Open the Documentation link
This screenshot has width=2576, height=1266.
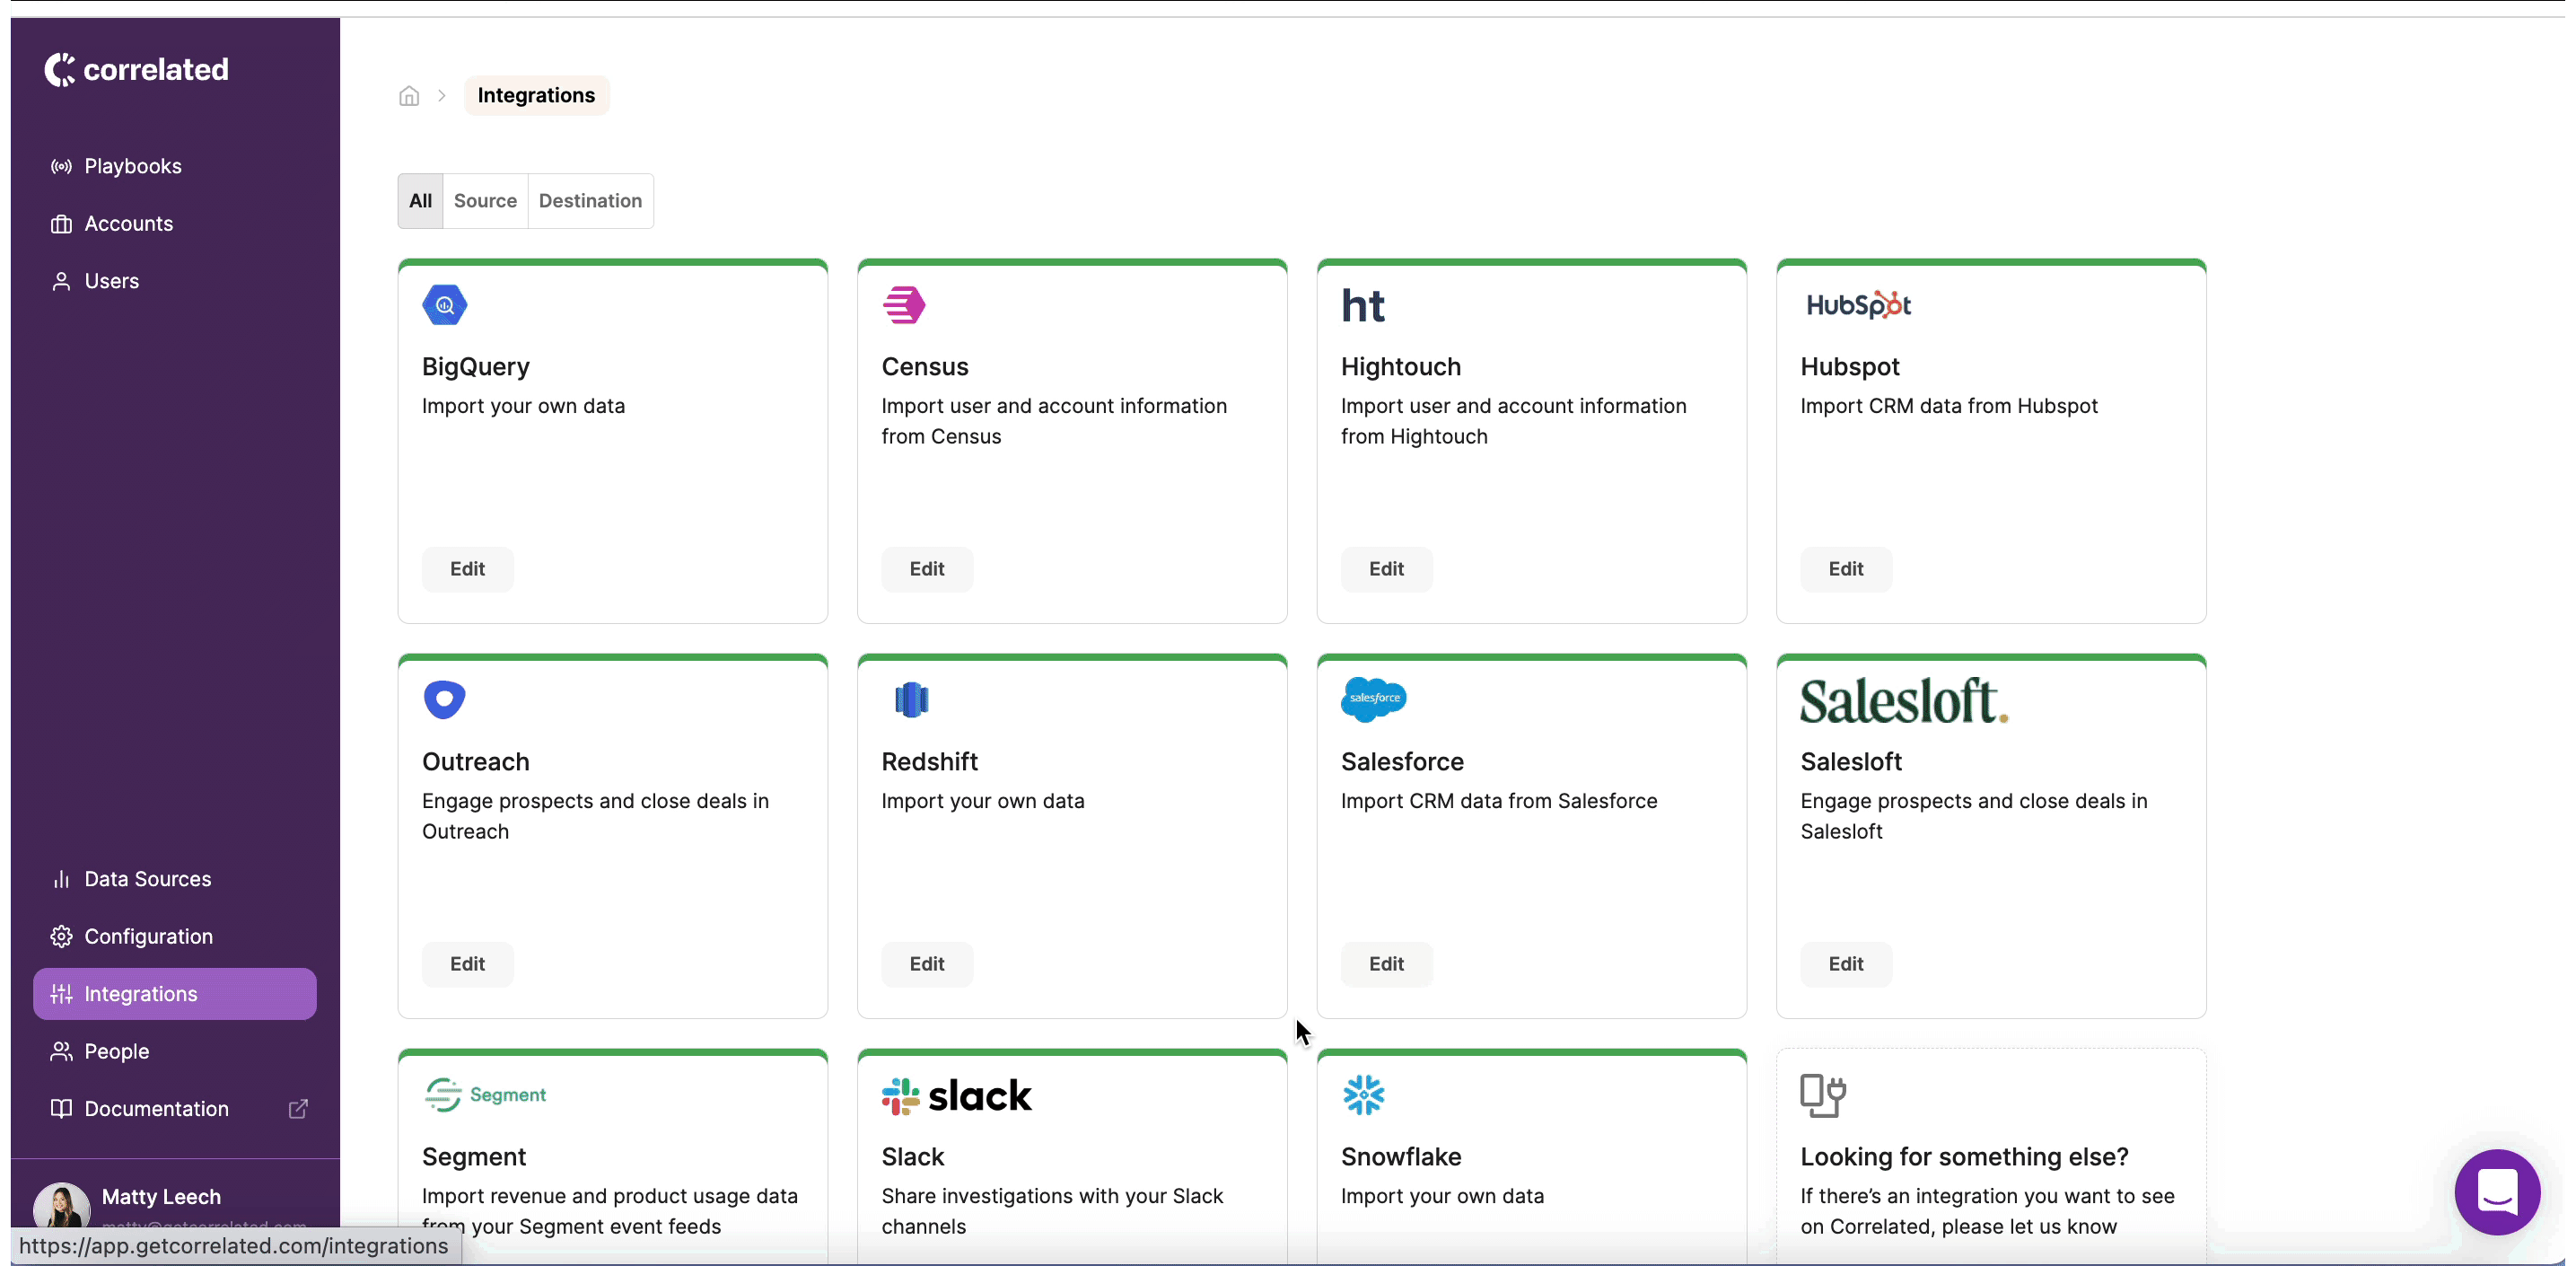175,1109
